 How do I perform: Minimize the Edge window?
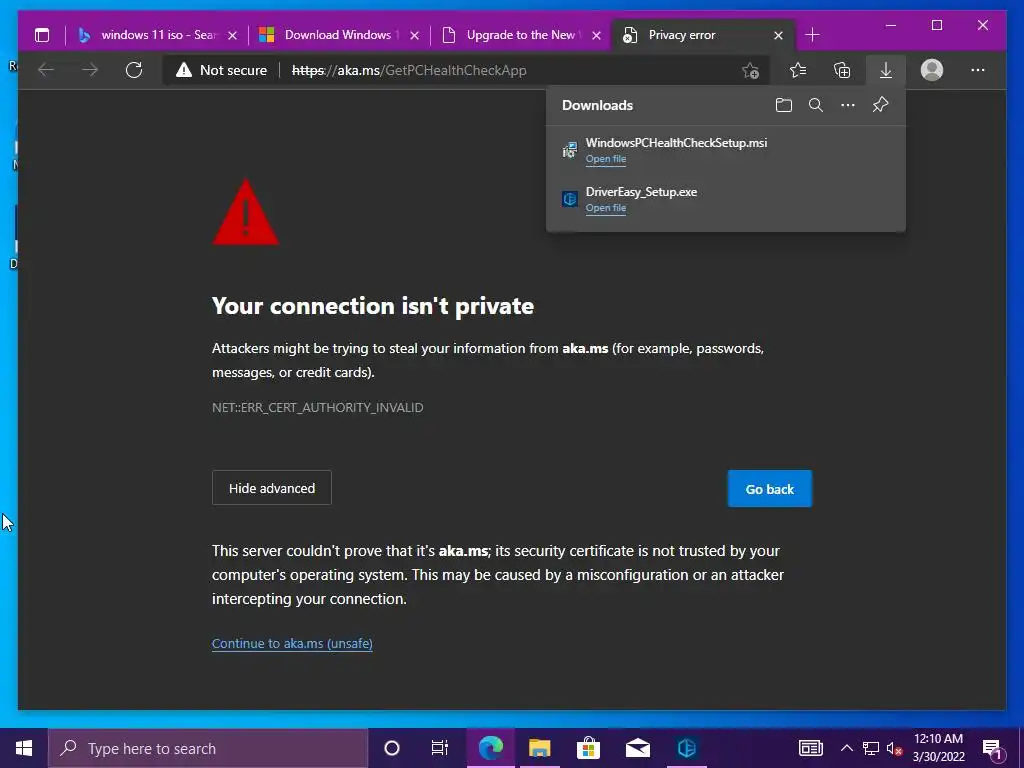(891, 25)
